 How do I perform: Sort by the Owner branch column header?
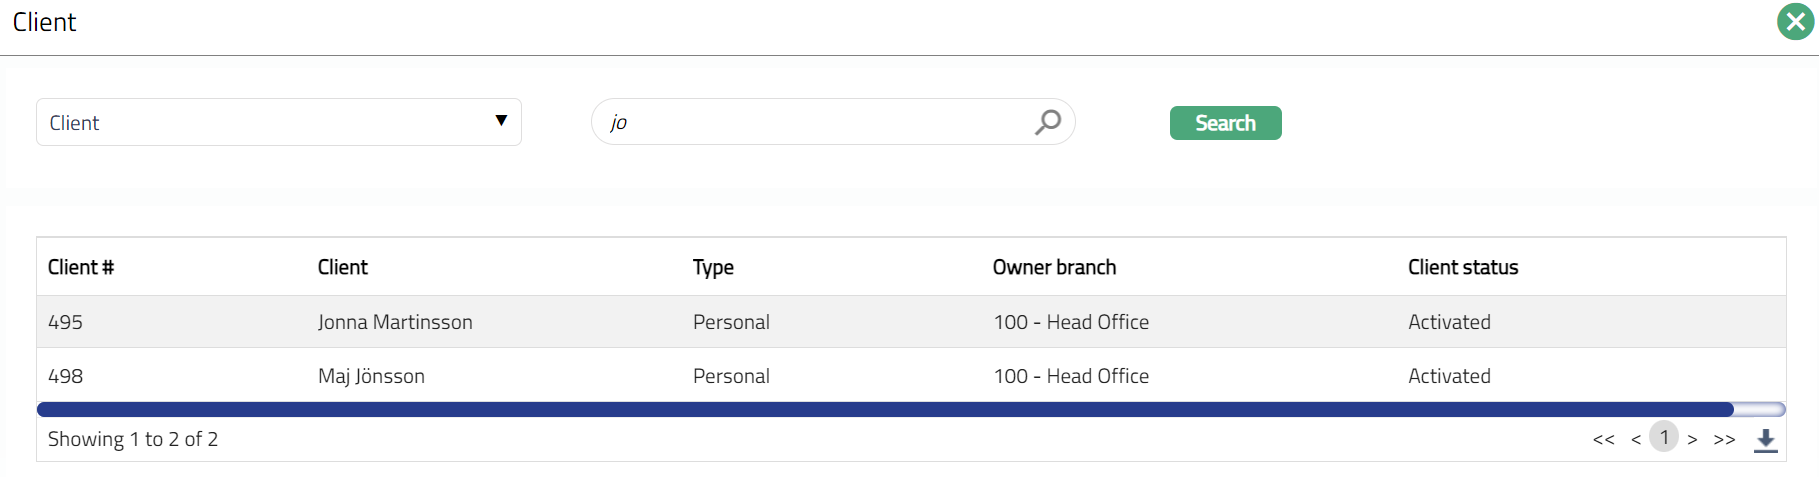point(1054,267)
